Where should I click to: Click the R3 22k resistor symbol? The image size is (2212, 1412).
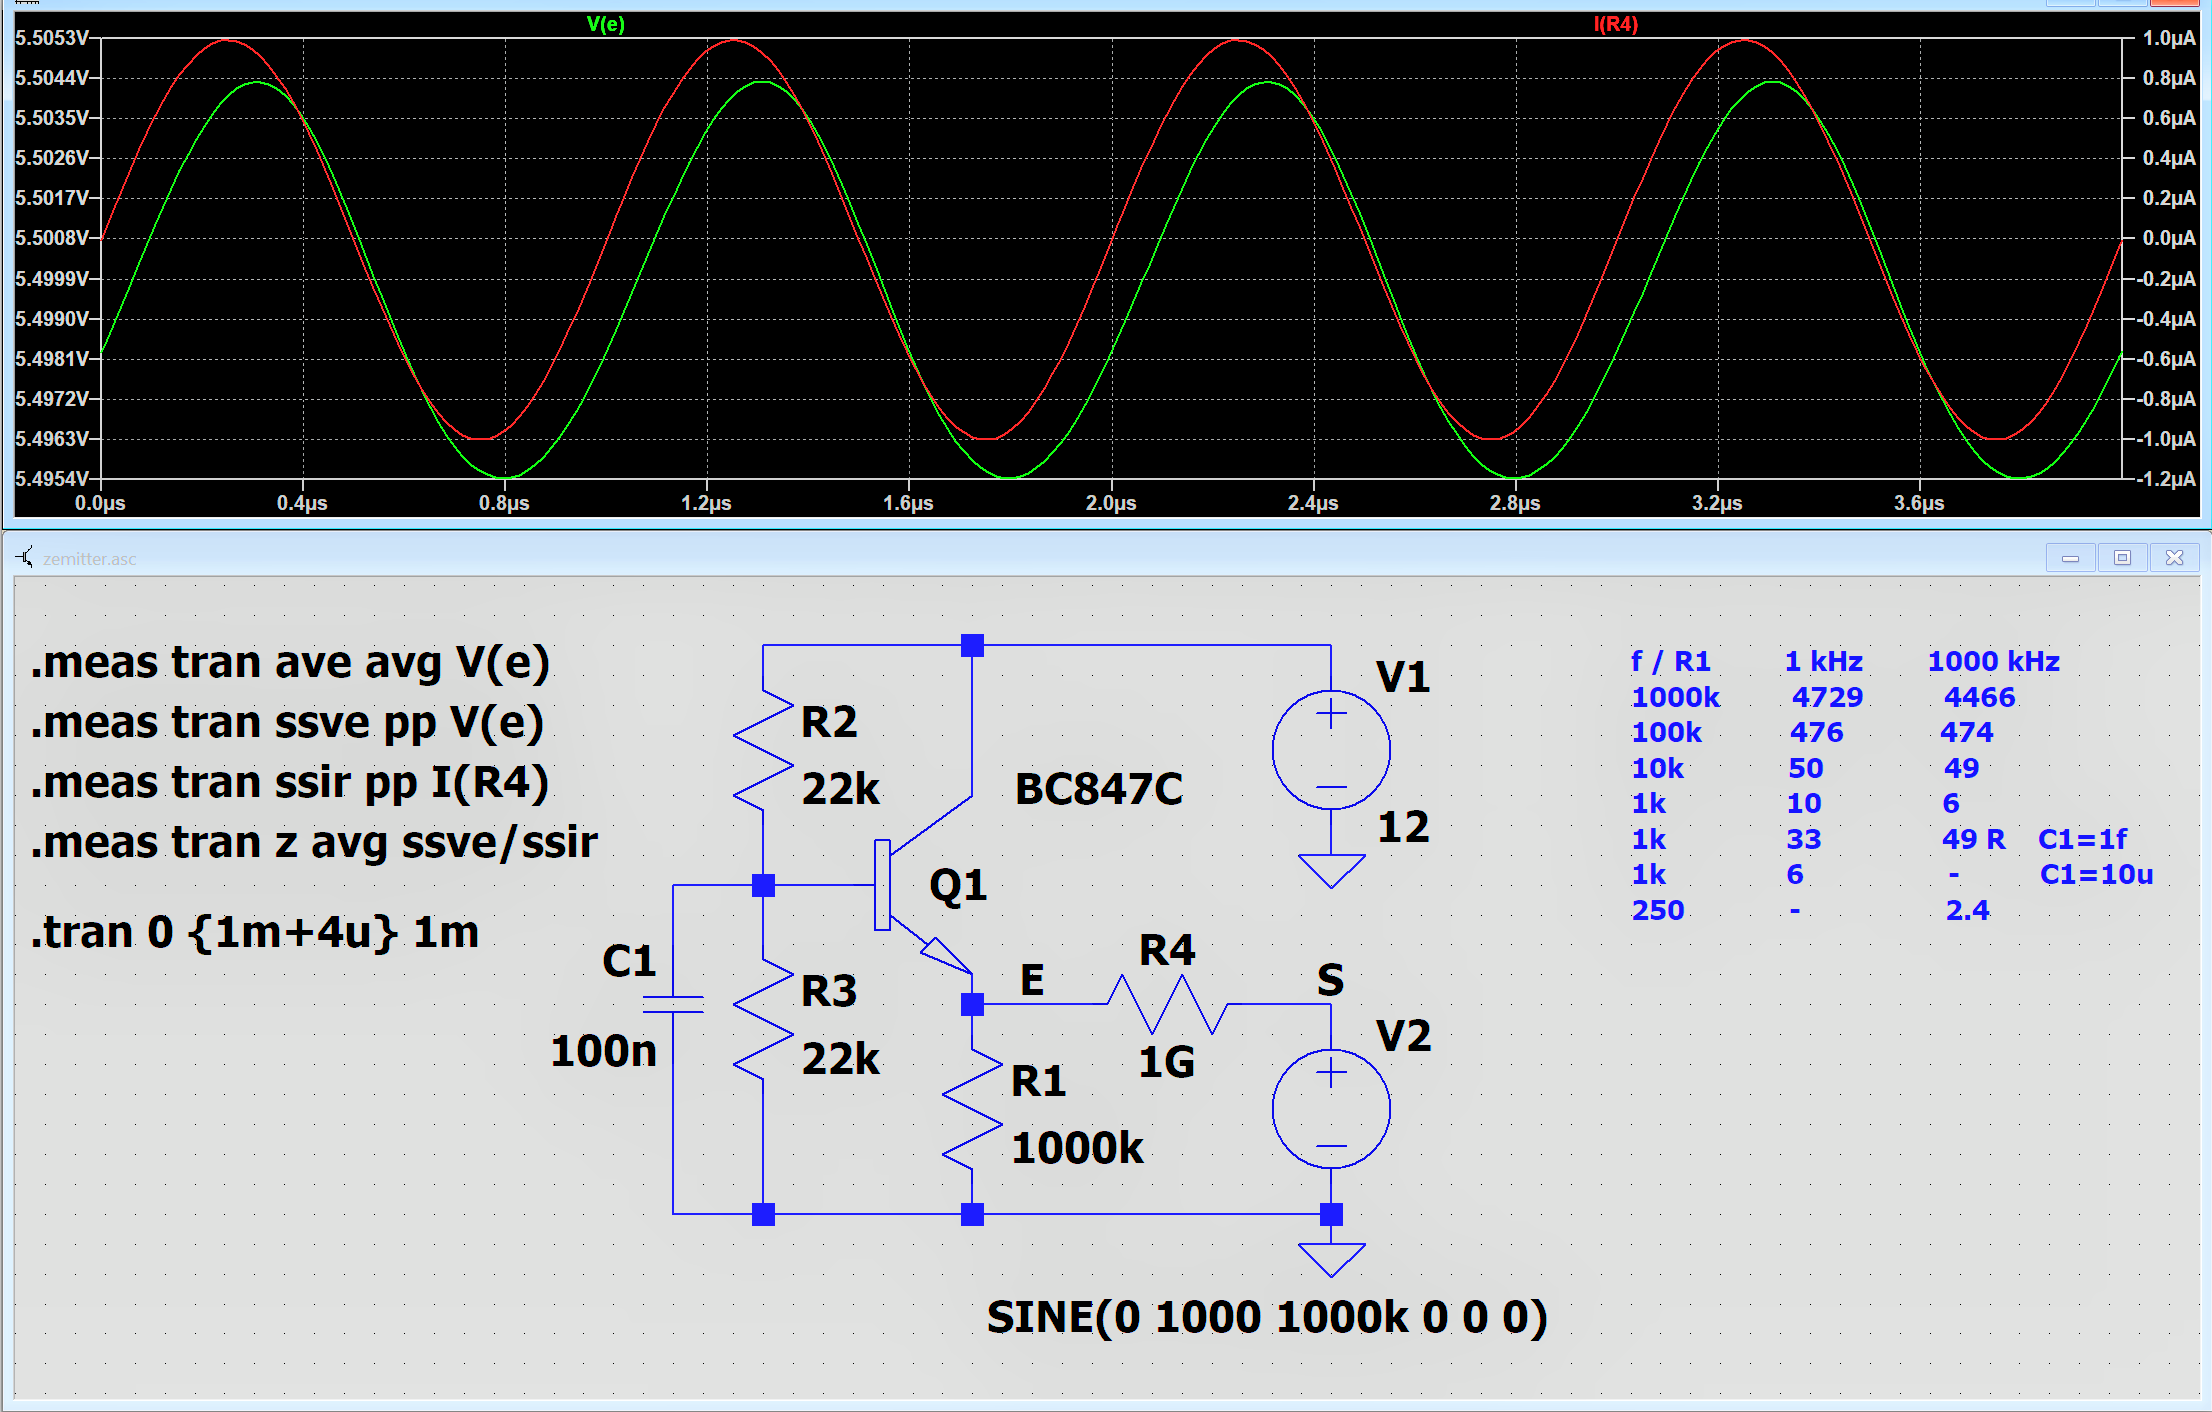(763, 1020)
